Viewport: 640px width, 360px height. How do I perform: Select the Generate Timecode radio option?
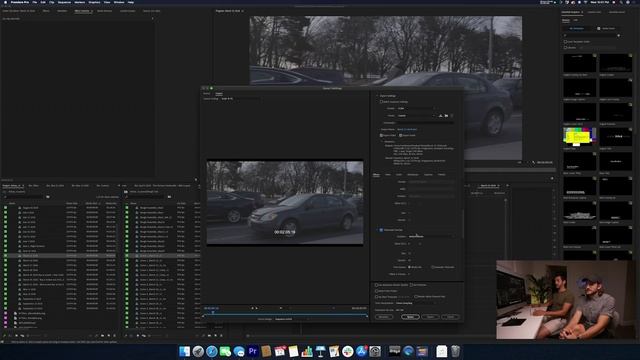coord(432,267)
